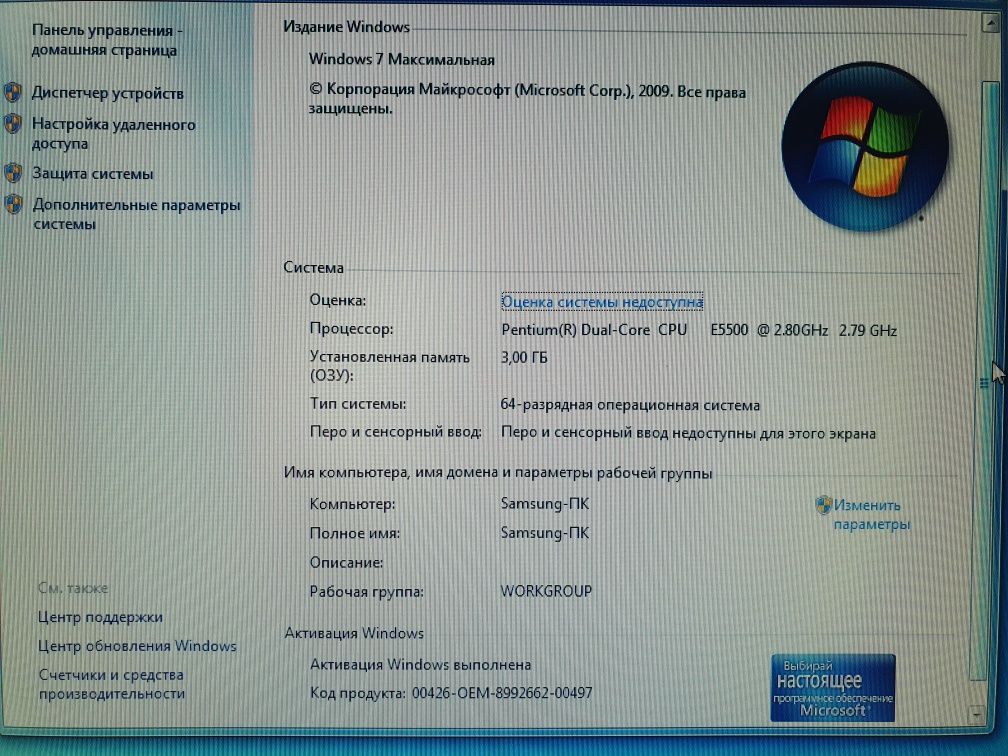Open Центр обновления Windows link
1008x756 pixels.
pos(137,646)
